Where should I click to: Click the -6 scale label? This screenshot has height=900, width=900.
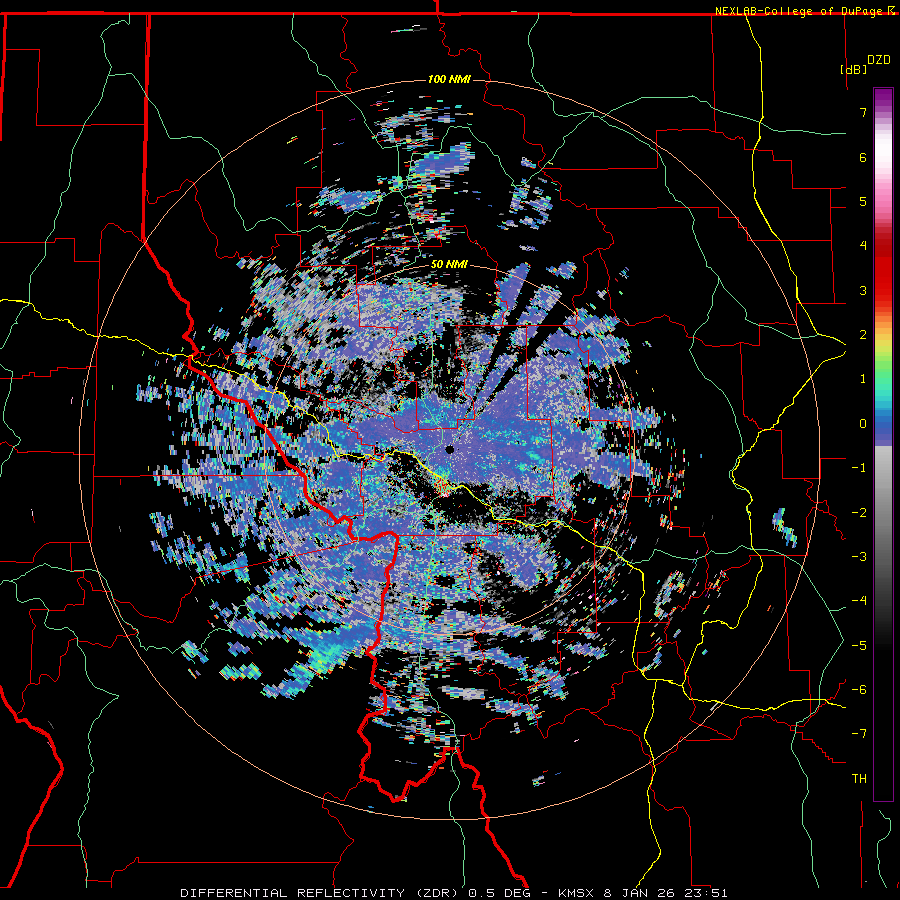tap(859, 690)
